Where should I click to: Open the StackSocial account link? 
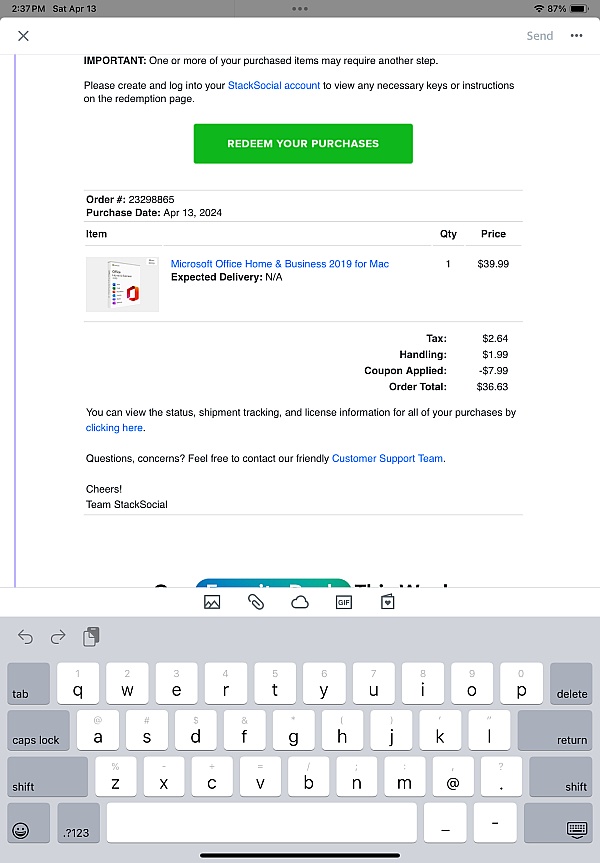point(274,86)
